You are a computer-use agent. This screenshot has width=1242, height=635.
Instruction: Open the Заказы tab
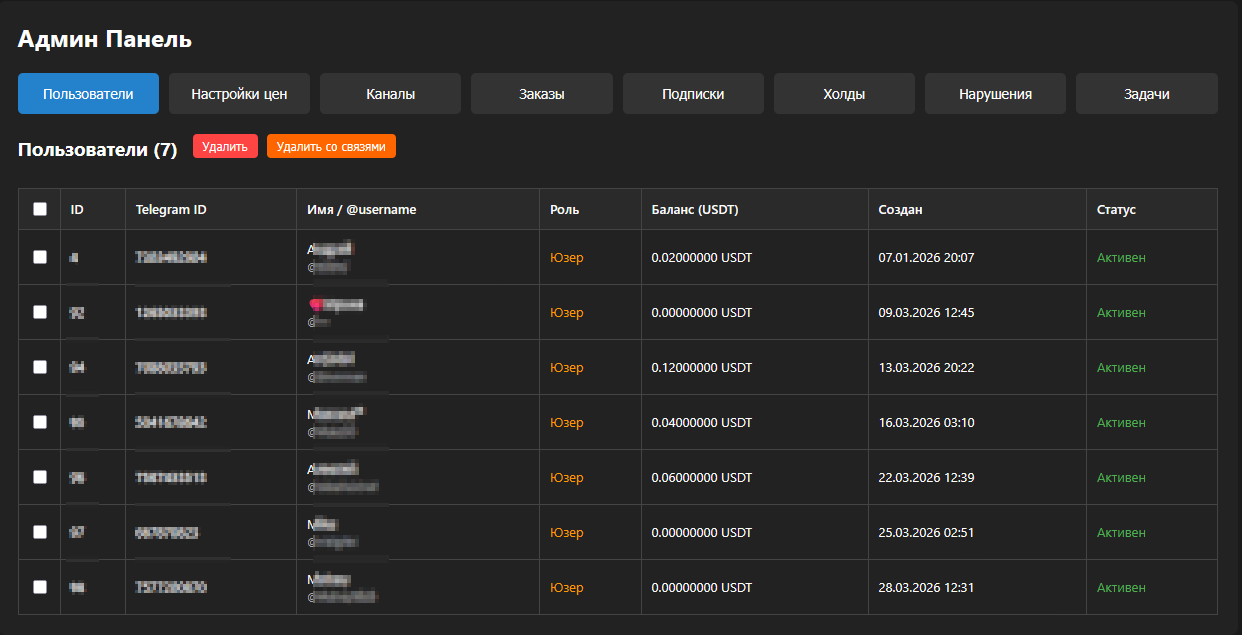click(541, 94)
